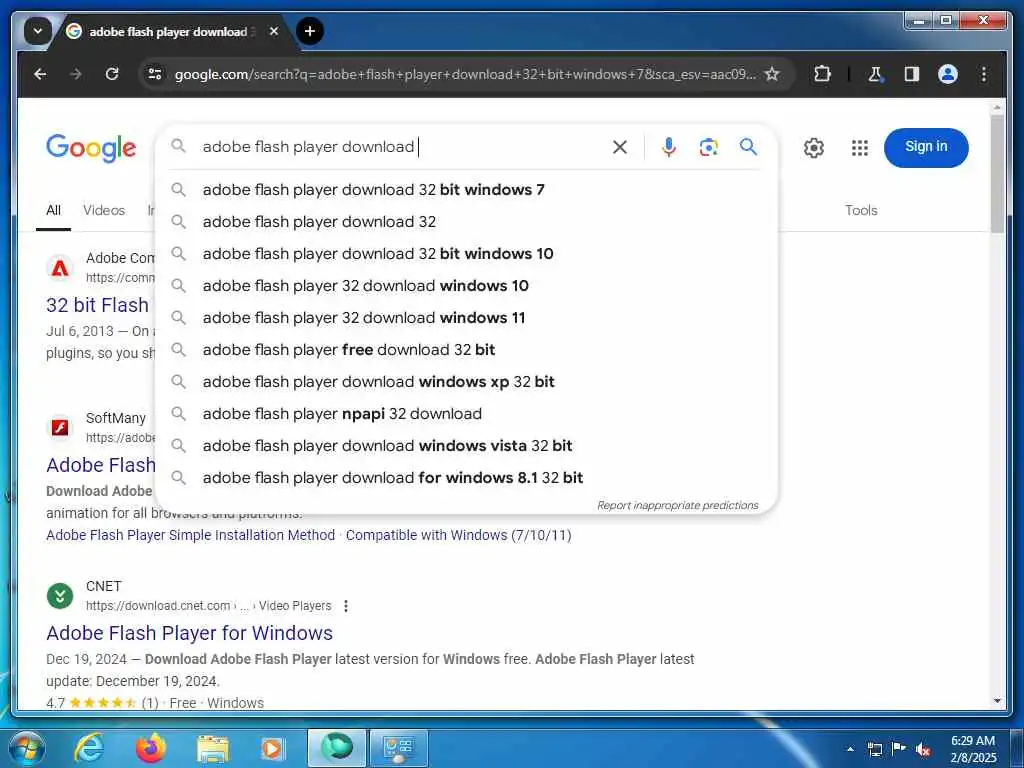Pick suggestion 'free download 32 bit'
This screenshot has height=768, width=1024.
[467, 349]
